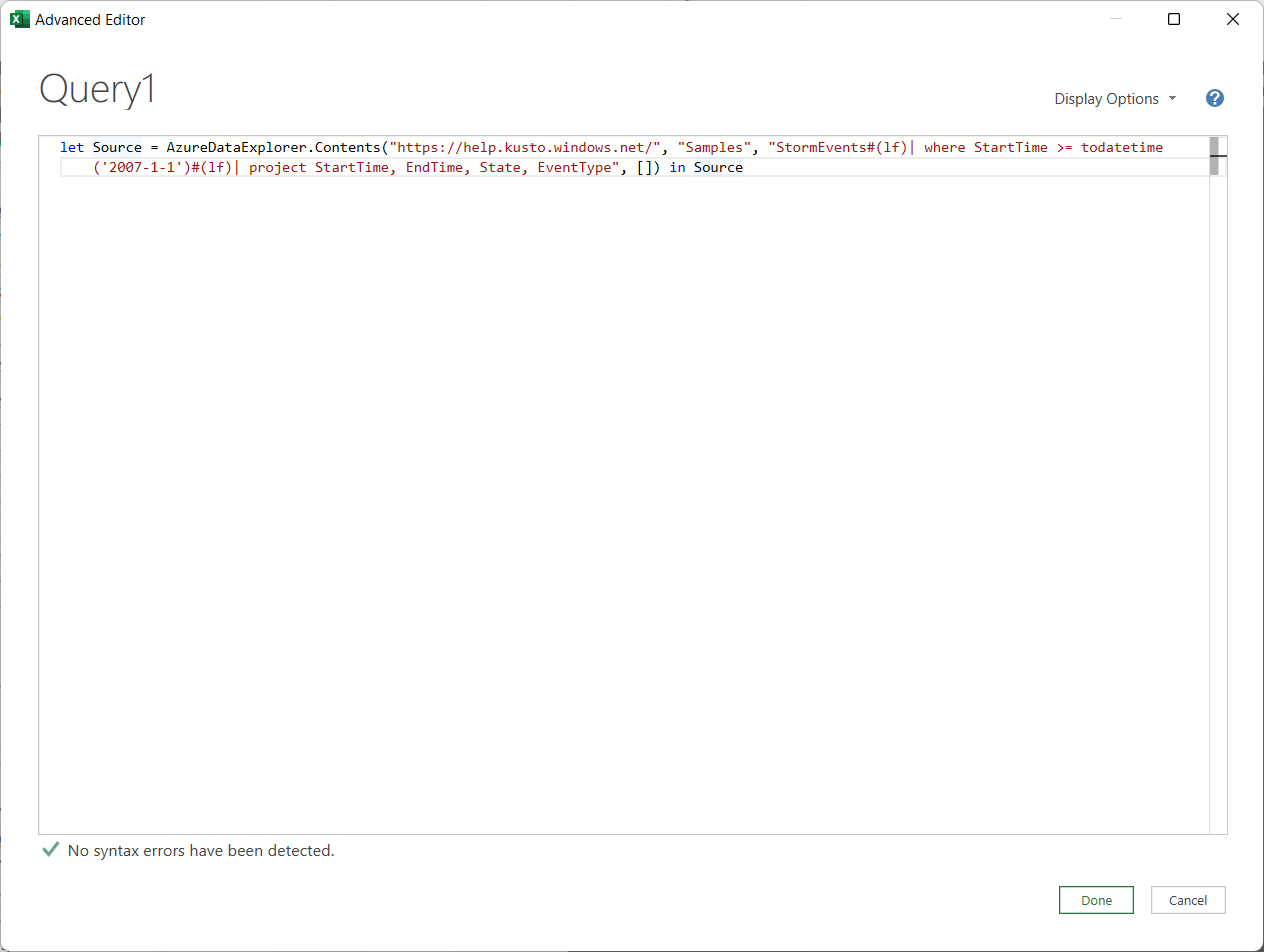Click the "in Source" text ending the query
Viewport: 1264px width, 952px height.
click(x=706, y=167)
